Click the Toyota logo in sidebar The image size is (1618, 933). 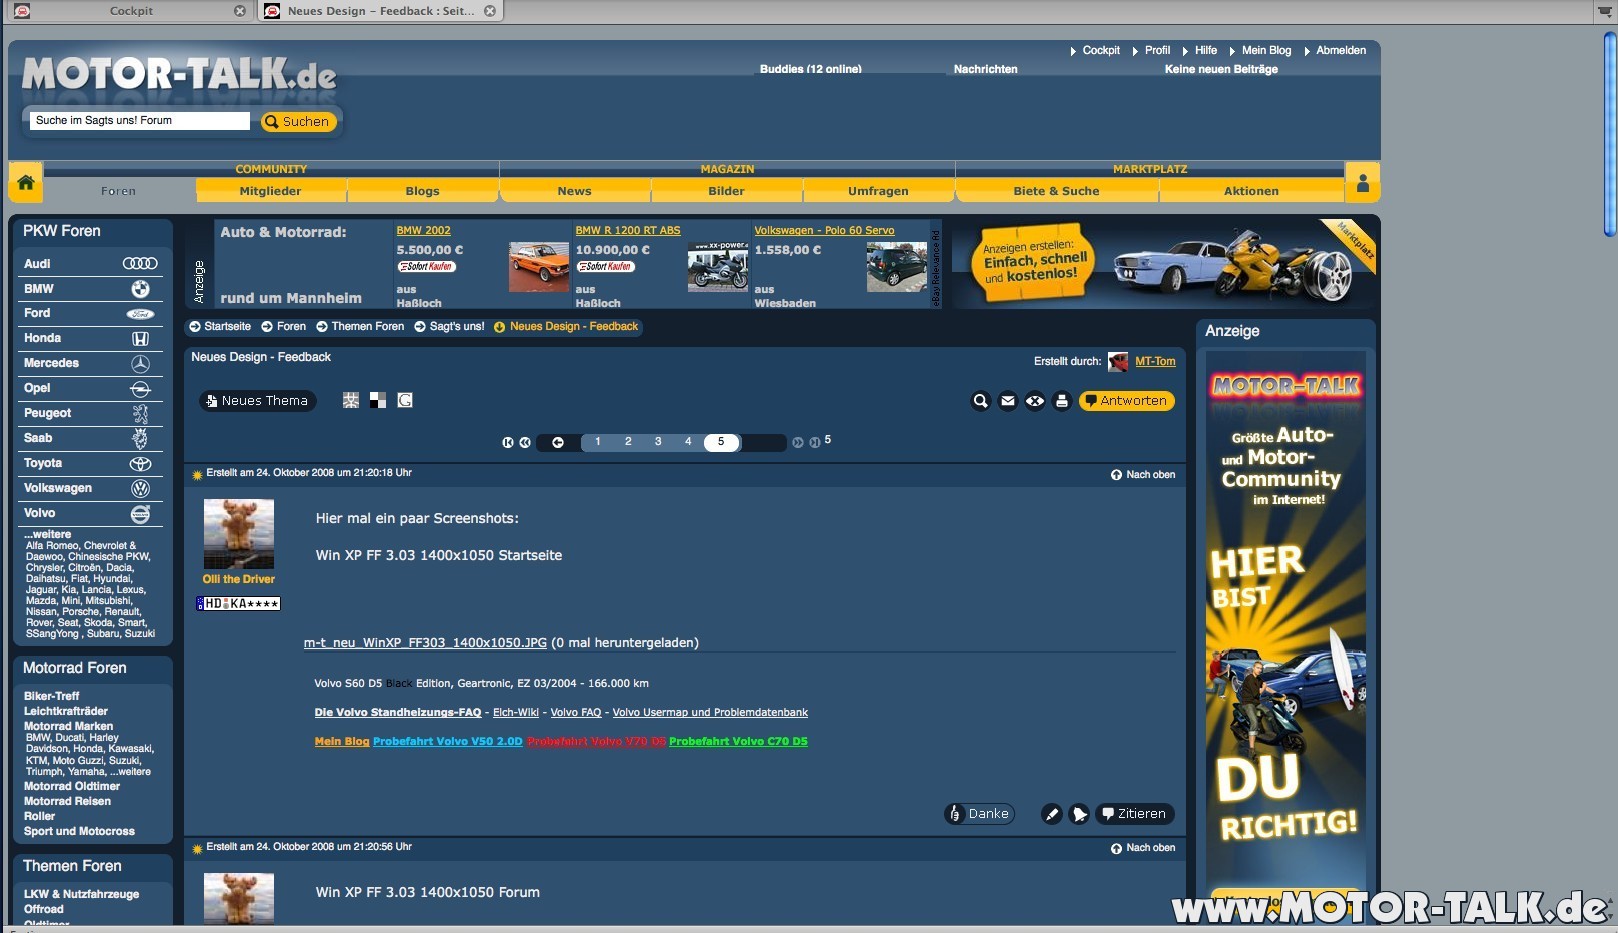pos(140,463)
